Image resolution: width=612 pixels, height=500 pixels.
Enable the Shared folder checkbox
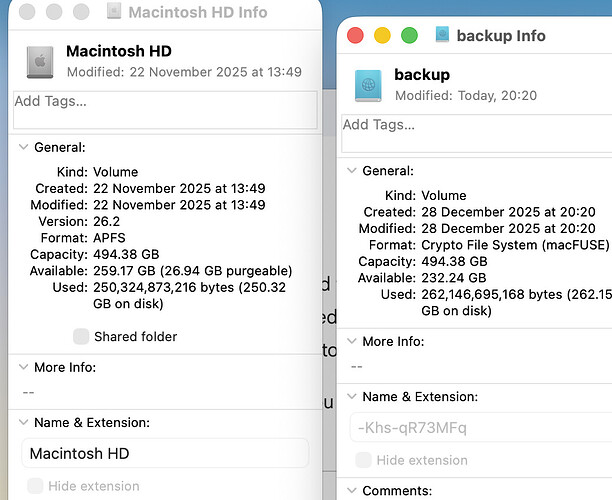click(81, 337)
